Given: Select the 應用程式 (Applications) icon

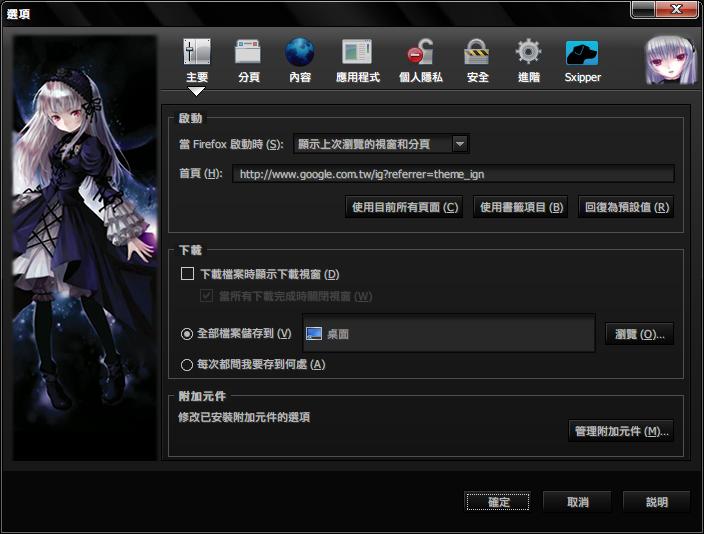Looking at the screenshot, I should pyautogui.click(x=357, y=53).
